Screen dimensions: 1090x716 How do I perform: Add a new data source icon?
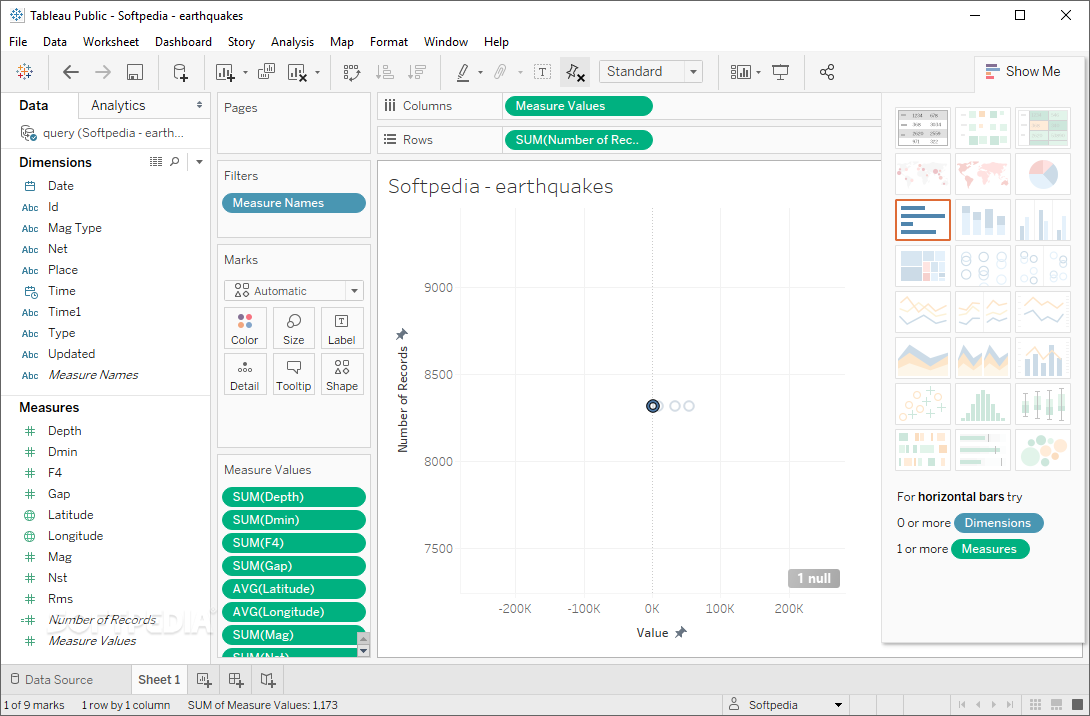pos(181,72)
